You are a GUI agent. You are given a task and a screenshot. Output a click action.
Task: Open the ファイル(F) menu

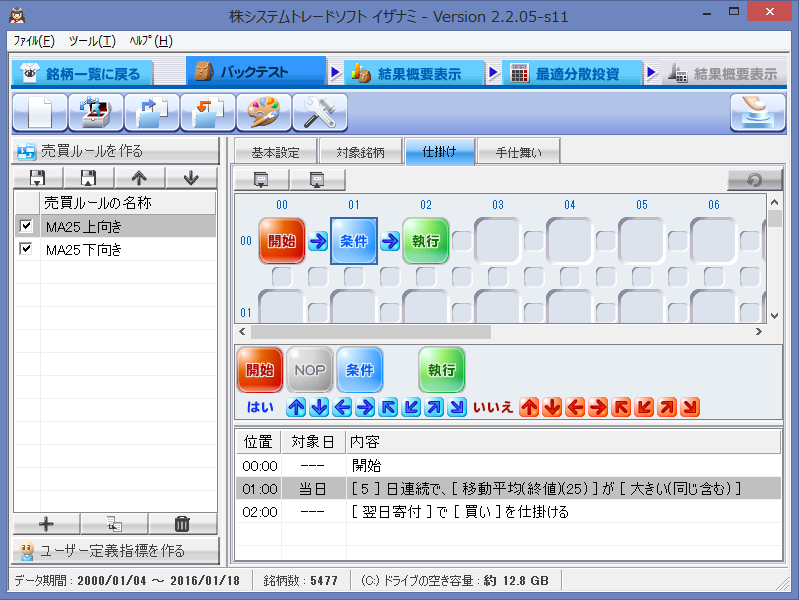pyautogui.click(x=34, y=41)
